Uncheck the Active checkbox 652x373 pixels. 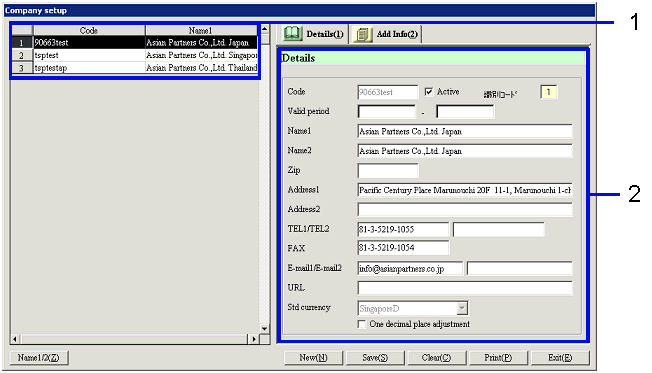(x=428, y=91)
